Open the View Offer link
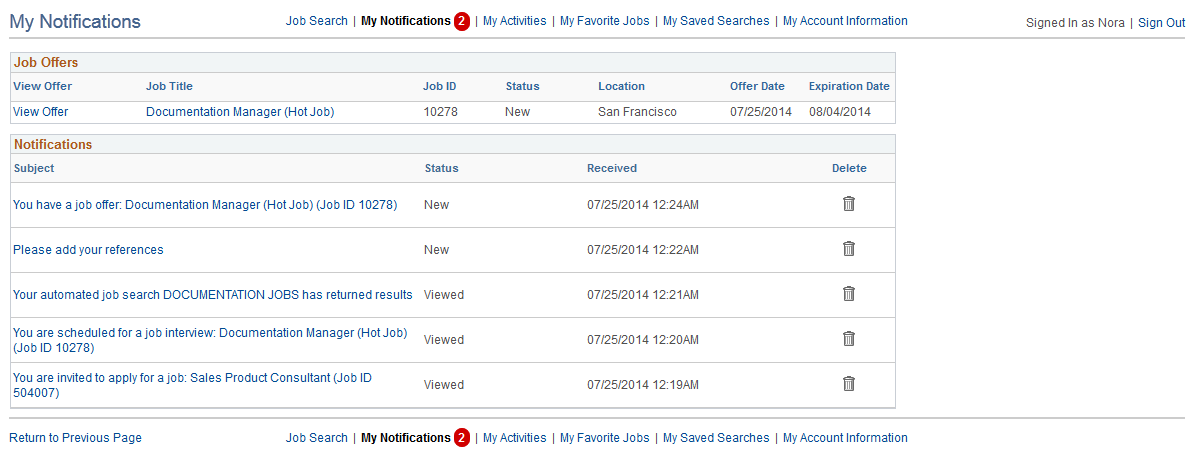 (40, 111)
